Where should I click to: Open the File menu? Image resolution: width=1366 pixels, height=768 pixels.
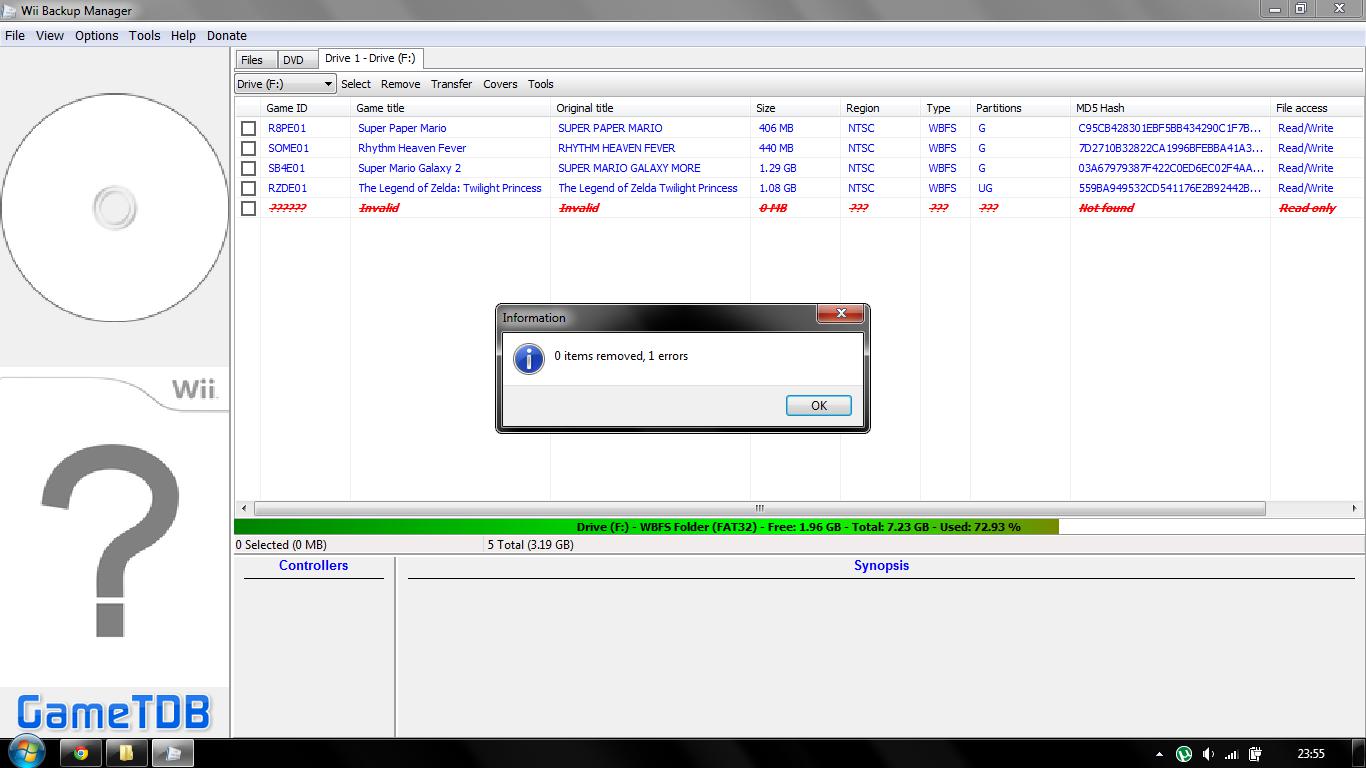coord(15,35)
